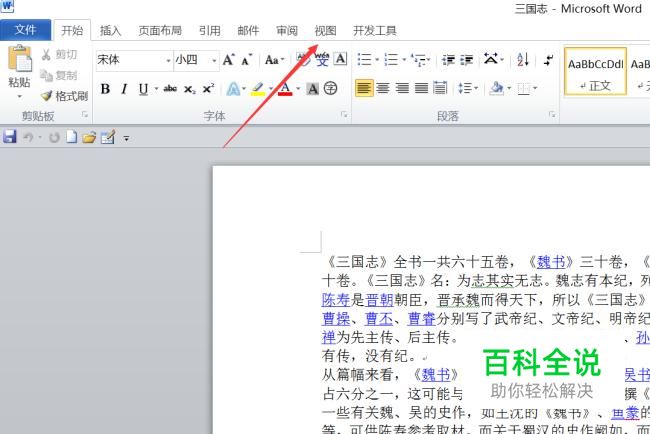
Task: Toggle Align Right paragraph
Action: click(x=402, y=88)
